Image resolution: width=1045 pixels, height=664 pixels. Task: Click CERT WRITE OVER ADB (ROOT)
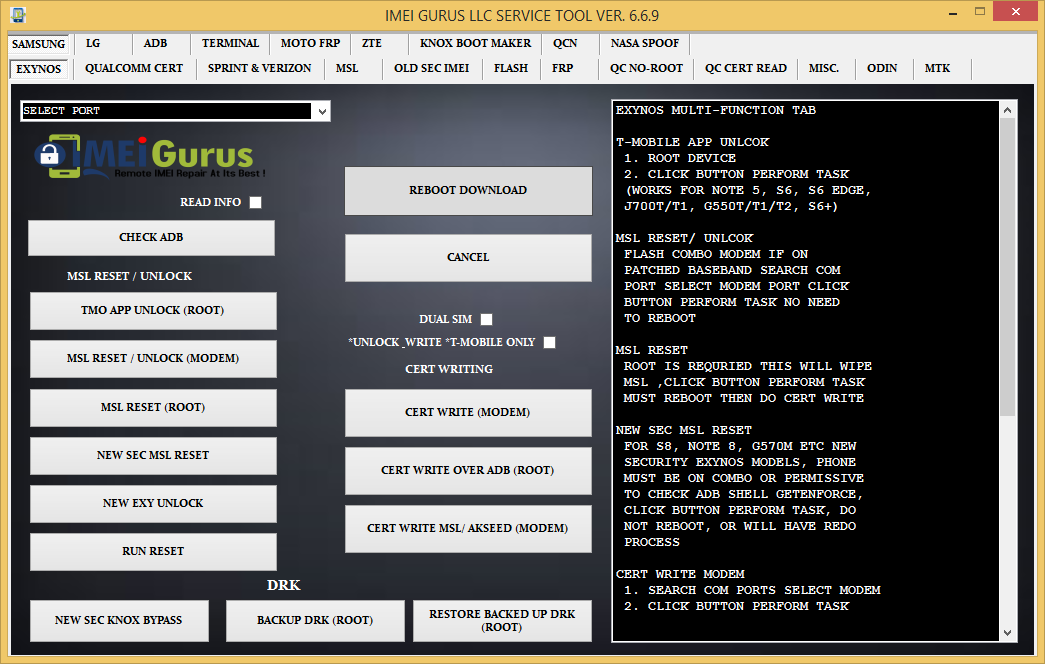click(x=468, y=471)
